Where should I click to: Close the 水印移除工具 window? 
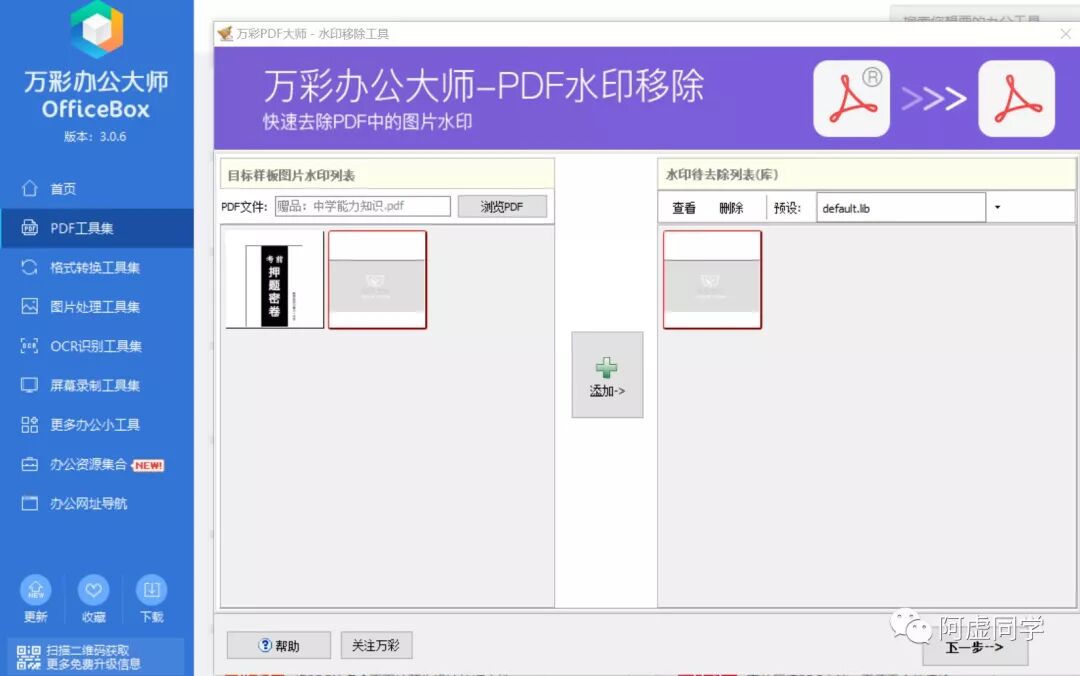1066,33
